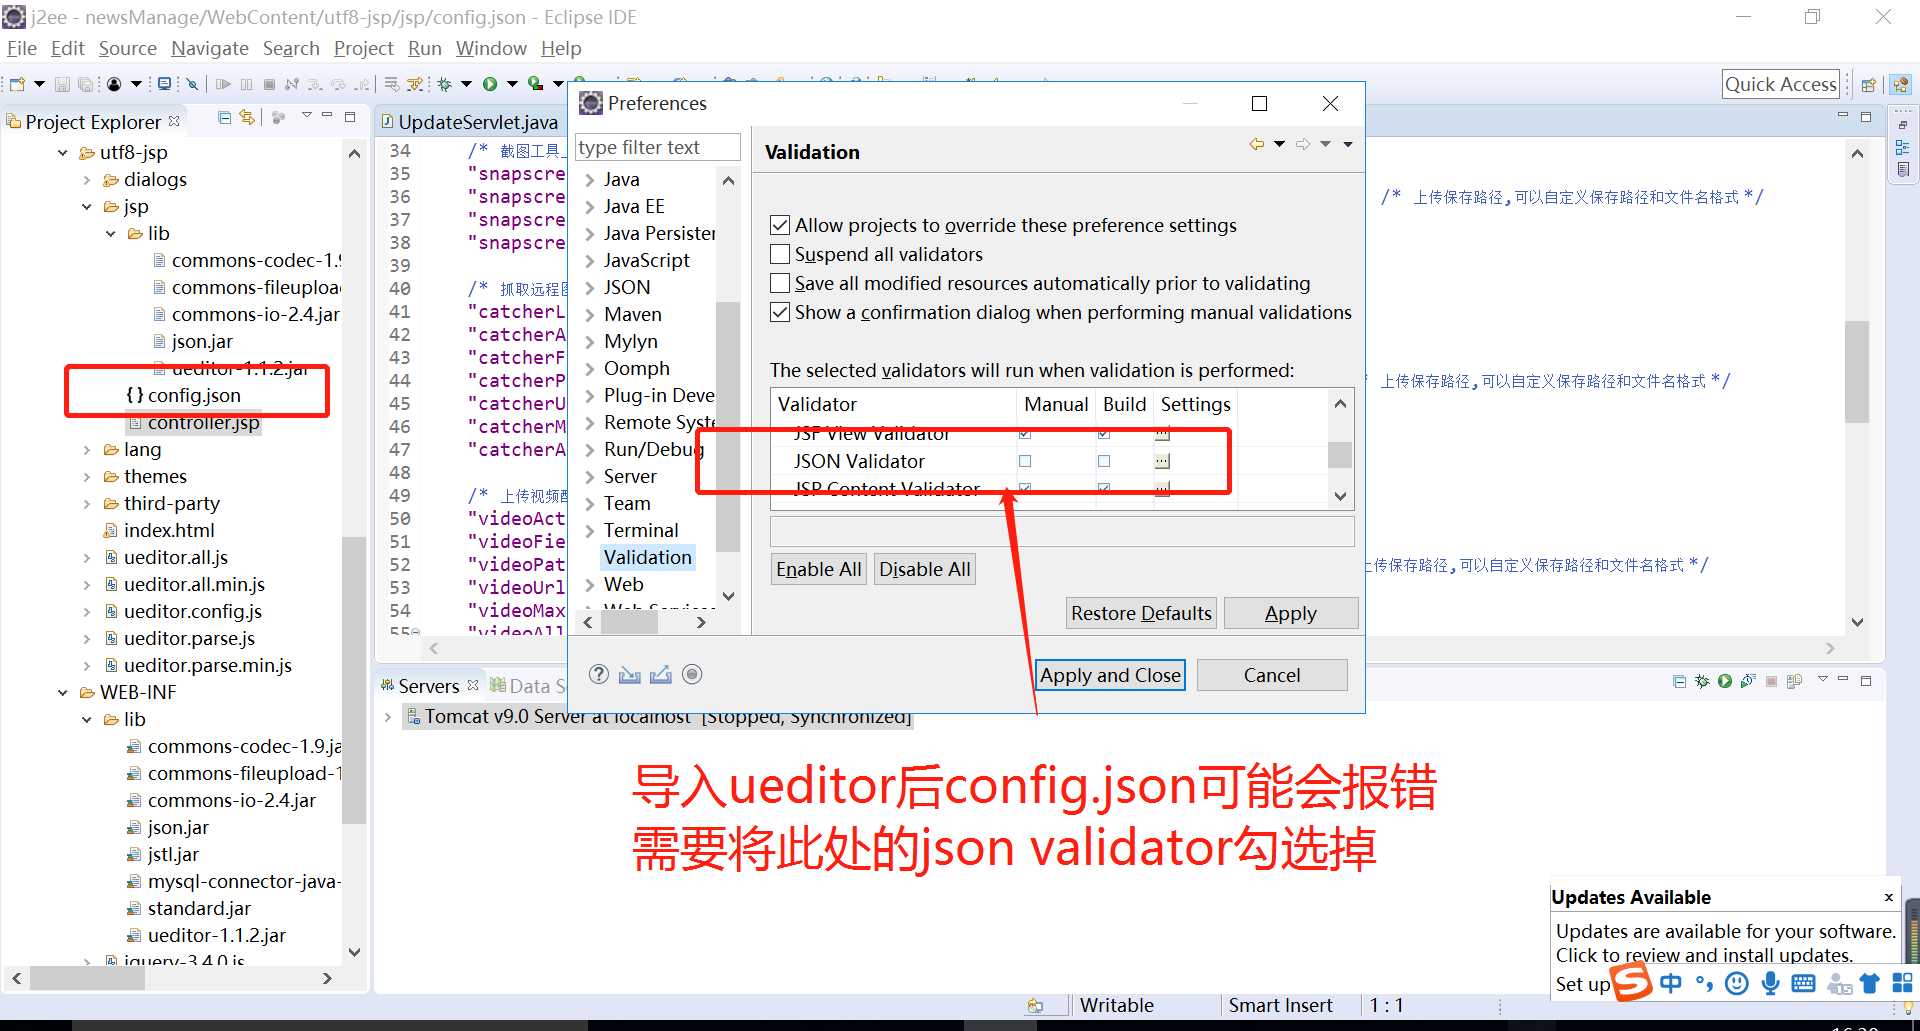Start server in debug mode in Servers view

tap(1702, 681)
